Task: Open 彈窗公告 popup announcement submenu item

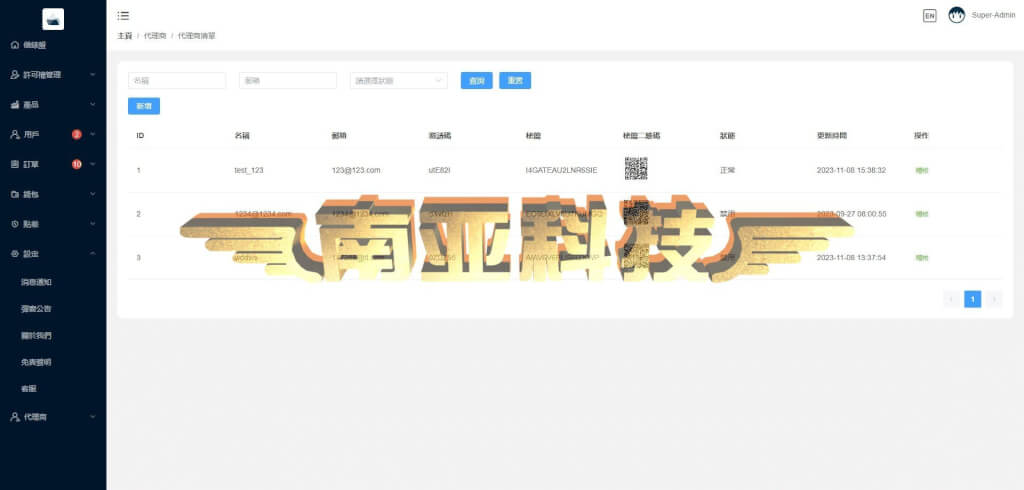Action: [36, 308]
